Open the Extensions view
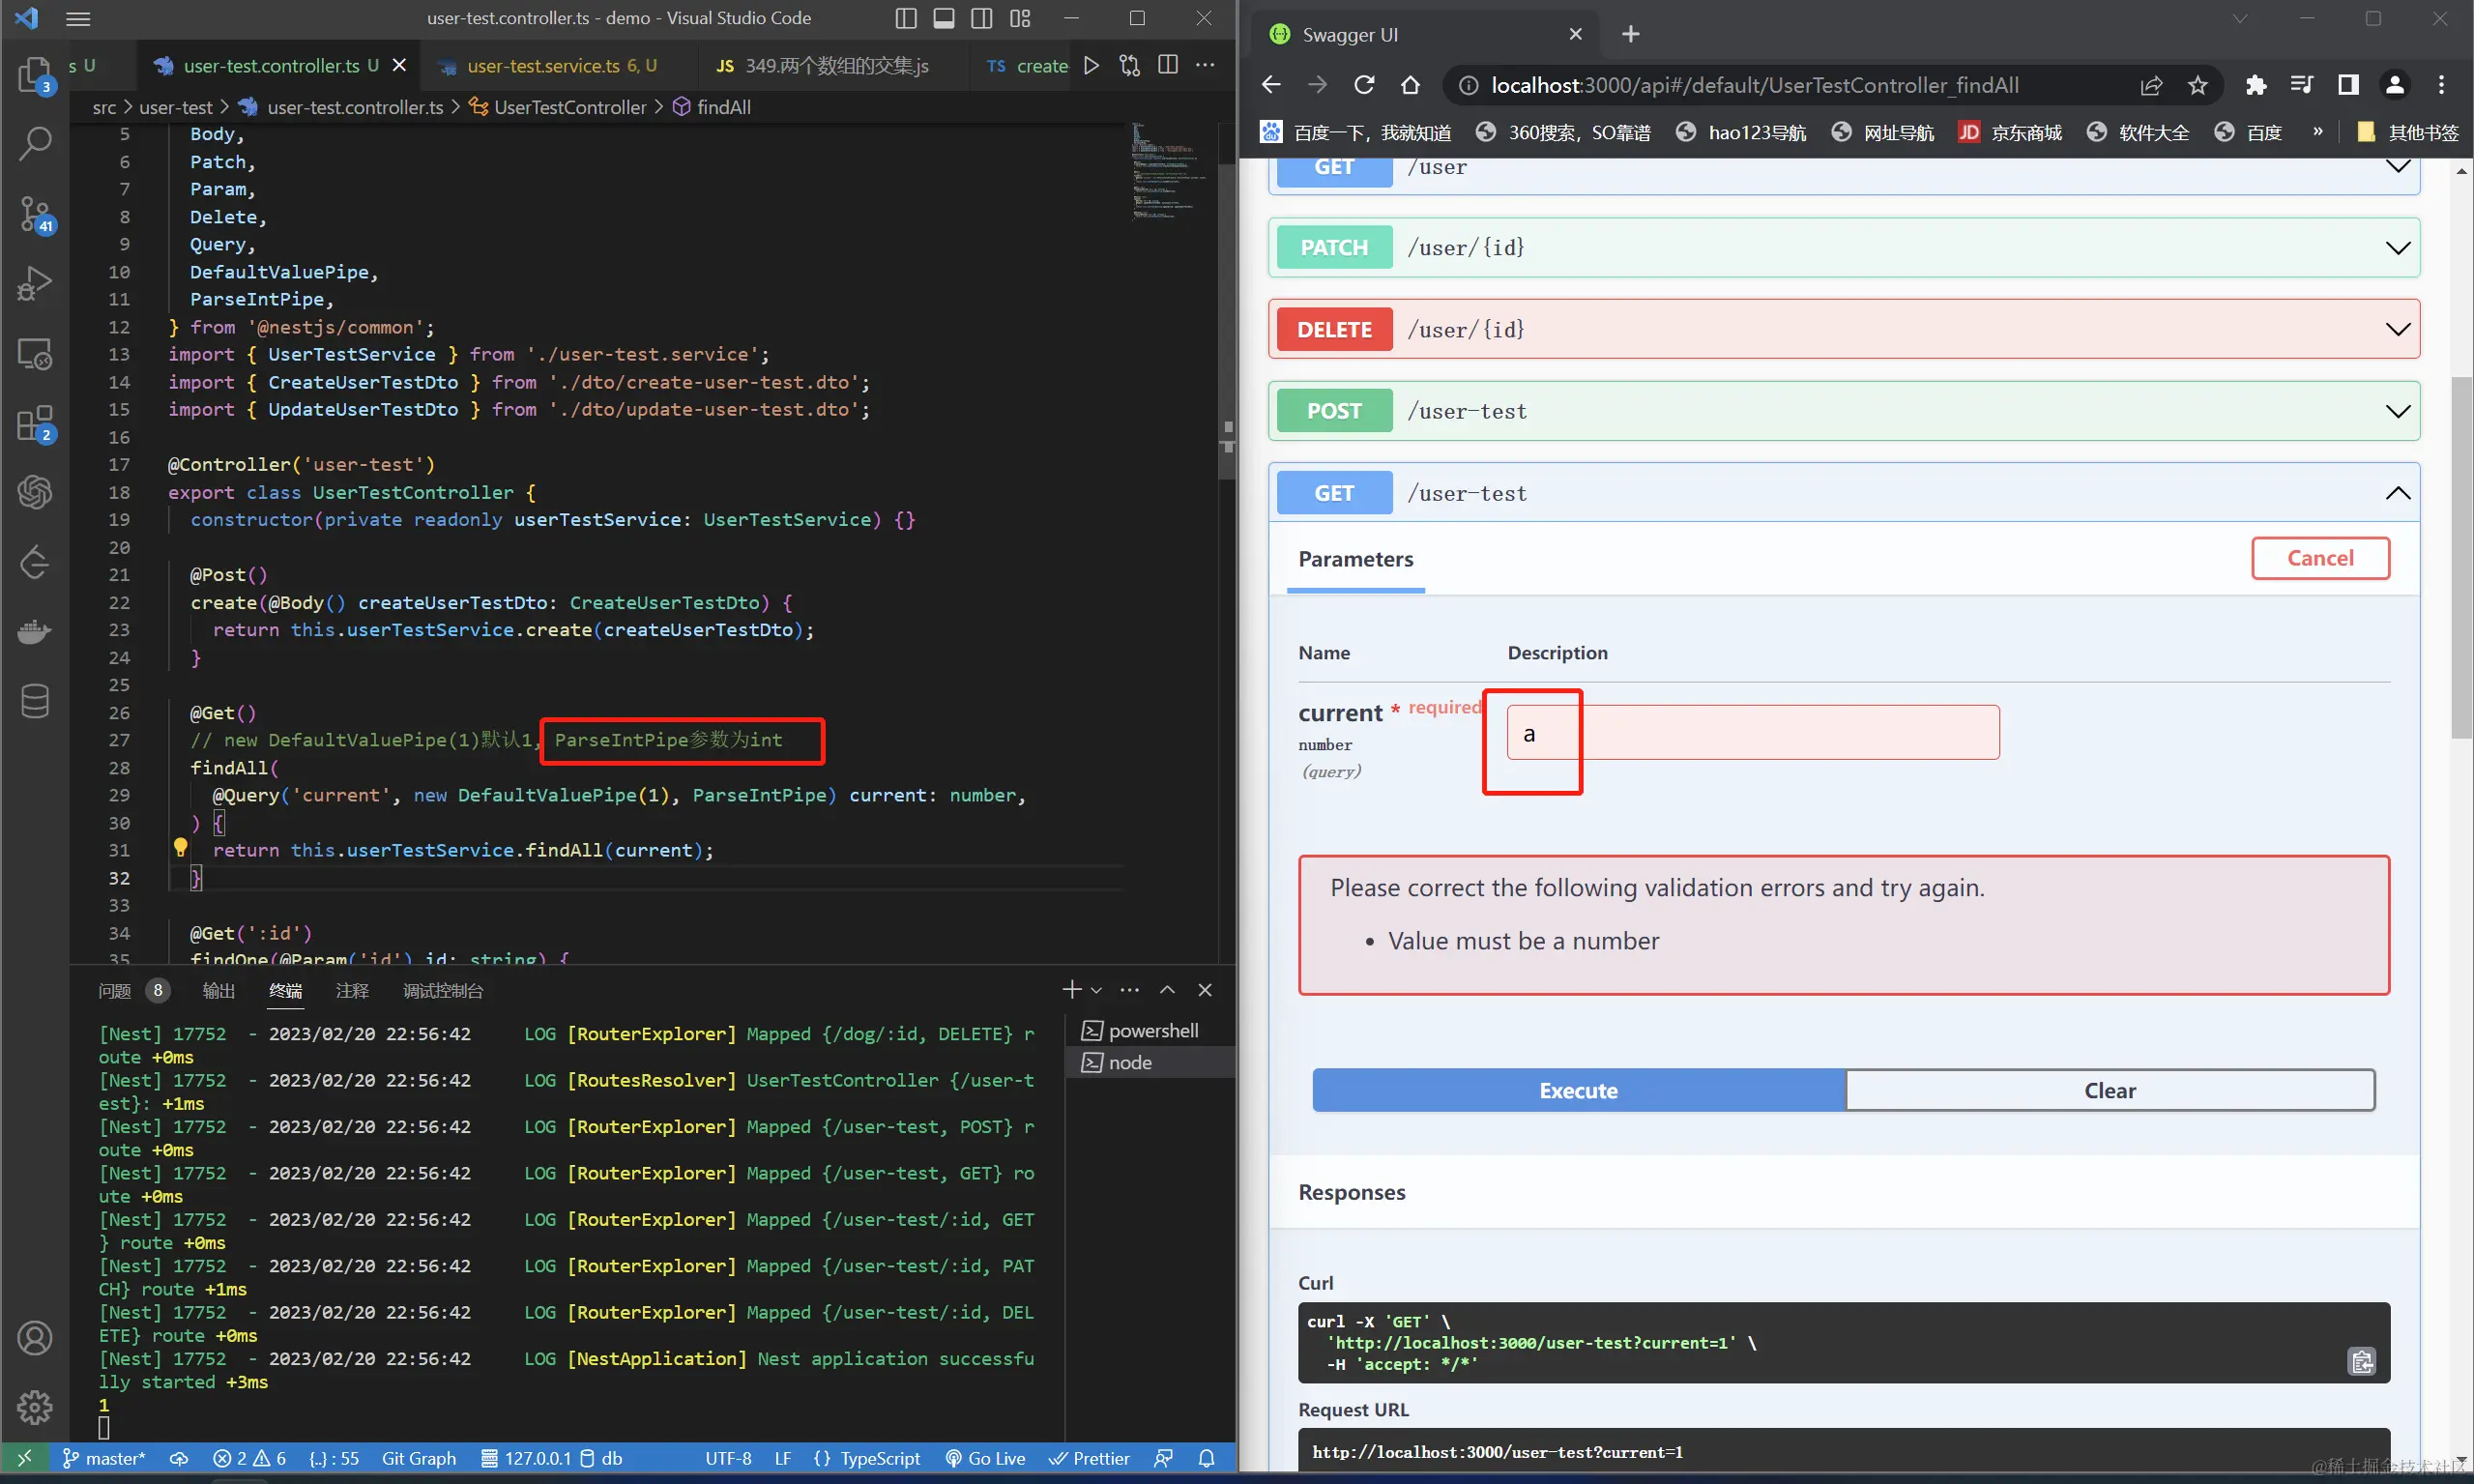 pos(36,424)
